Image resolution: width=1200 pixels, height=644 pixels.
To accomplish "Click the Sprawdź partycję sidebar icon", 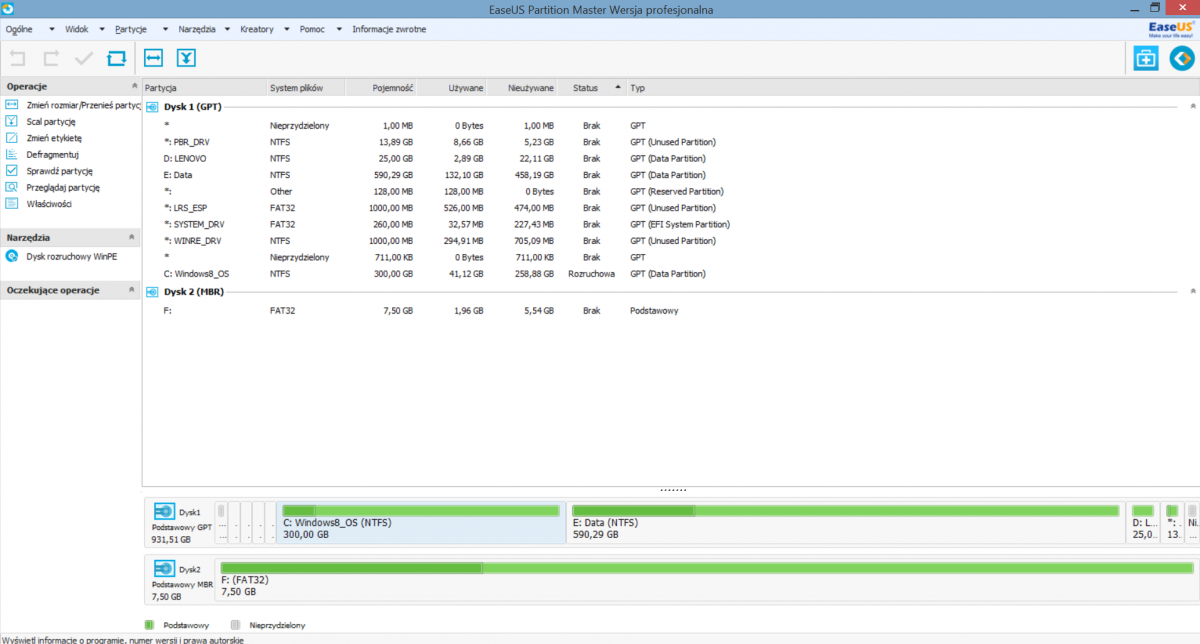I will [x=12, y=171].
